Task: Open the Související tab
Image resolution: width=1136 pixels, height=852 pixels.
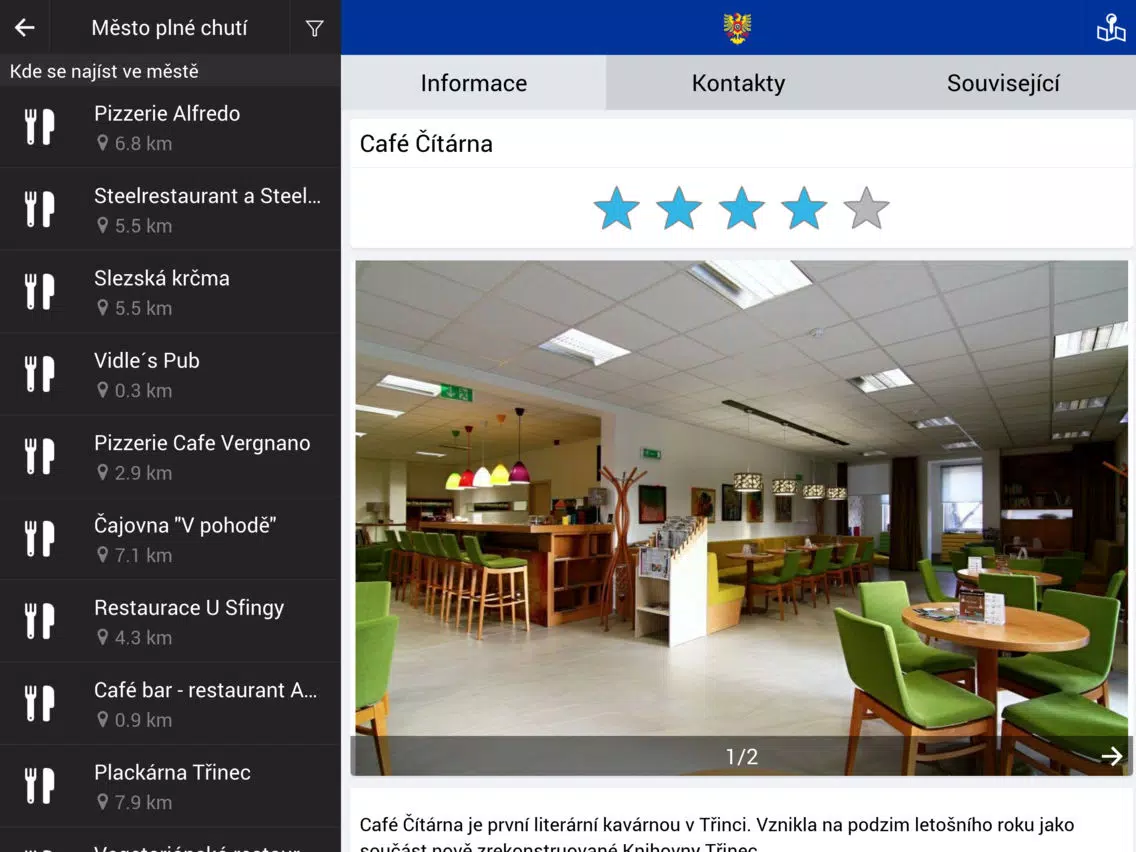Action: pos(1003,83)
